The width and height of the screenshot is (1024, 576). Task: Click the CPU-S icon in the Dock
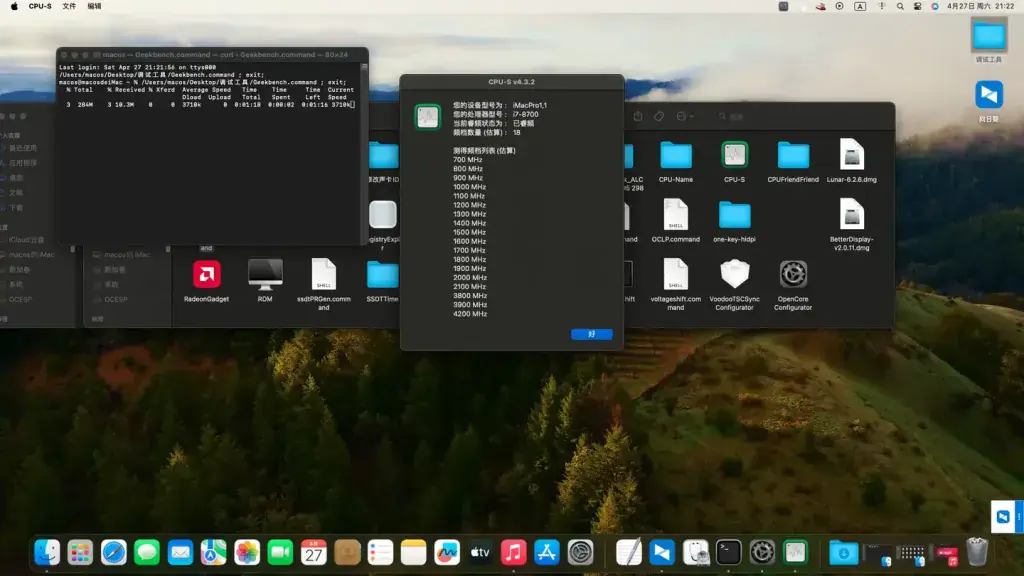795,552
